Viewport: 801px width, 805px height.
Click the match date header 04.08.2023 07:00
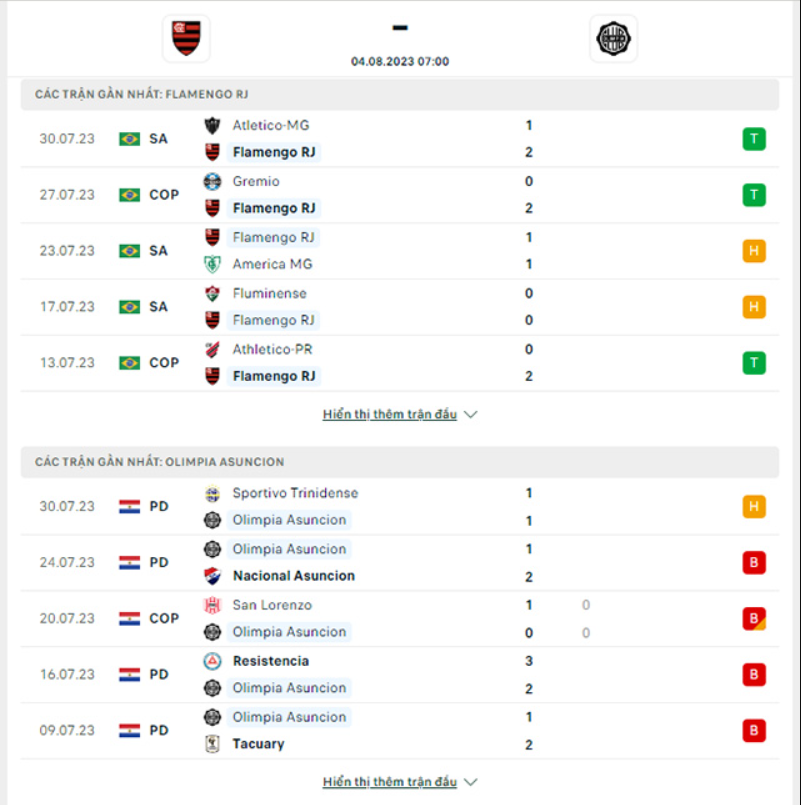click(400, 60)
